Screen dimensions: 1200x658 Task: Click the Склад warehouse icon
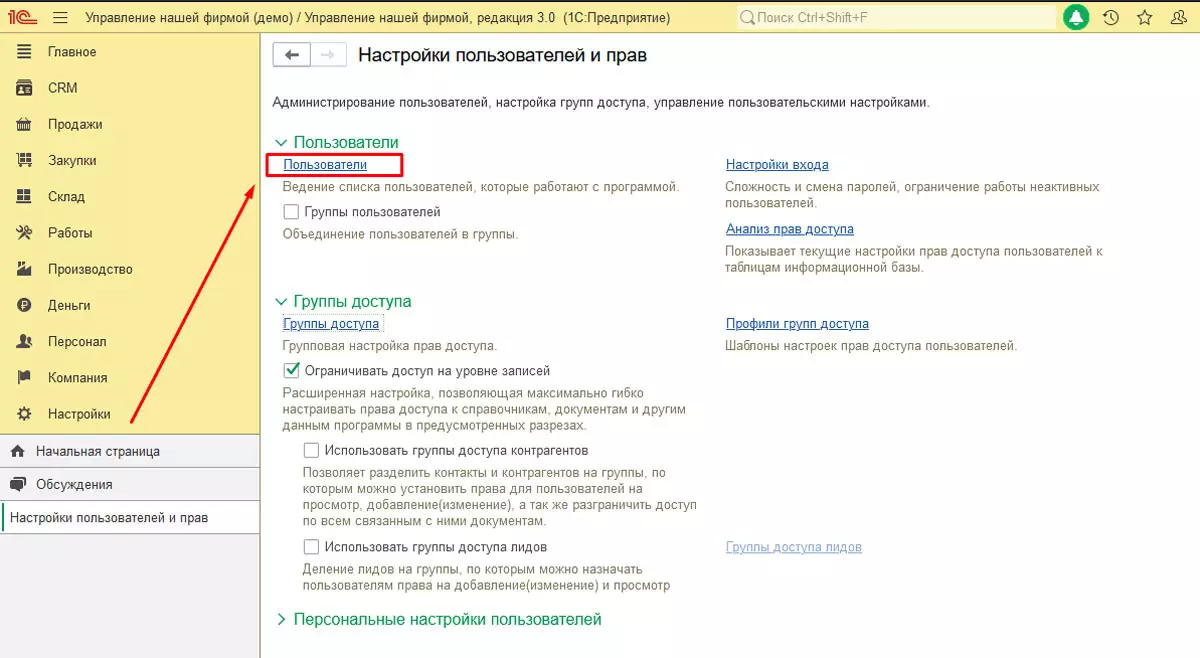[x=25, y=197]
